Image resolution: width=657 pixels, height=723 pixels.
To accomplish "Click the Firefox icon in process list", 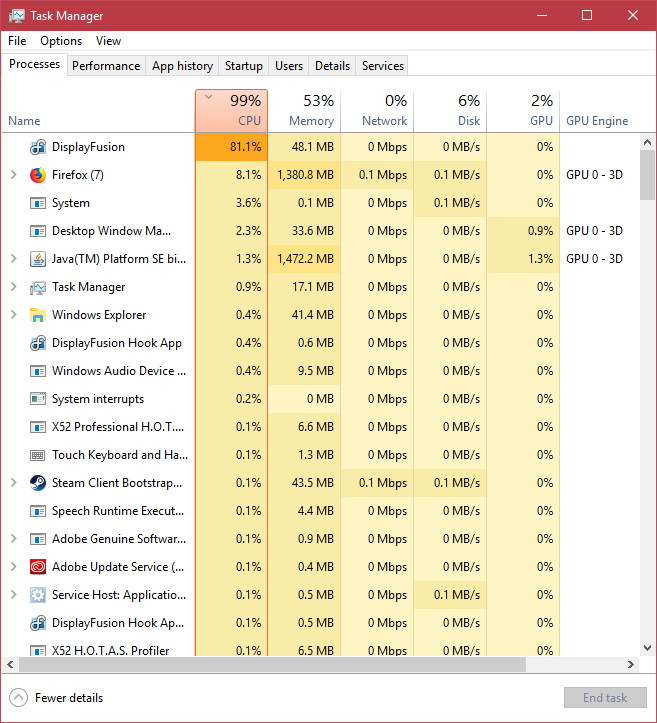I will click(x=38, y=175).
